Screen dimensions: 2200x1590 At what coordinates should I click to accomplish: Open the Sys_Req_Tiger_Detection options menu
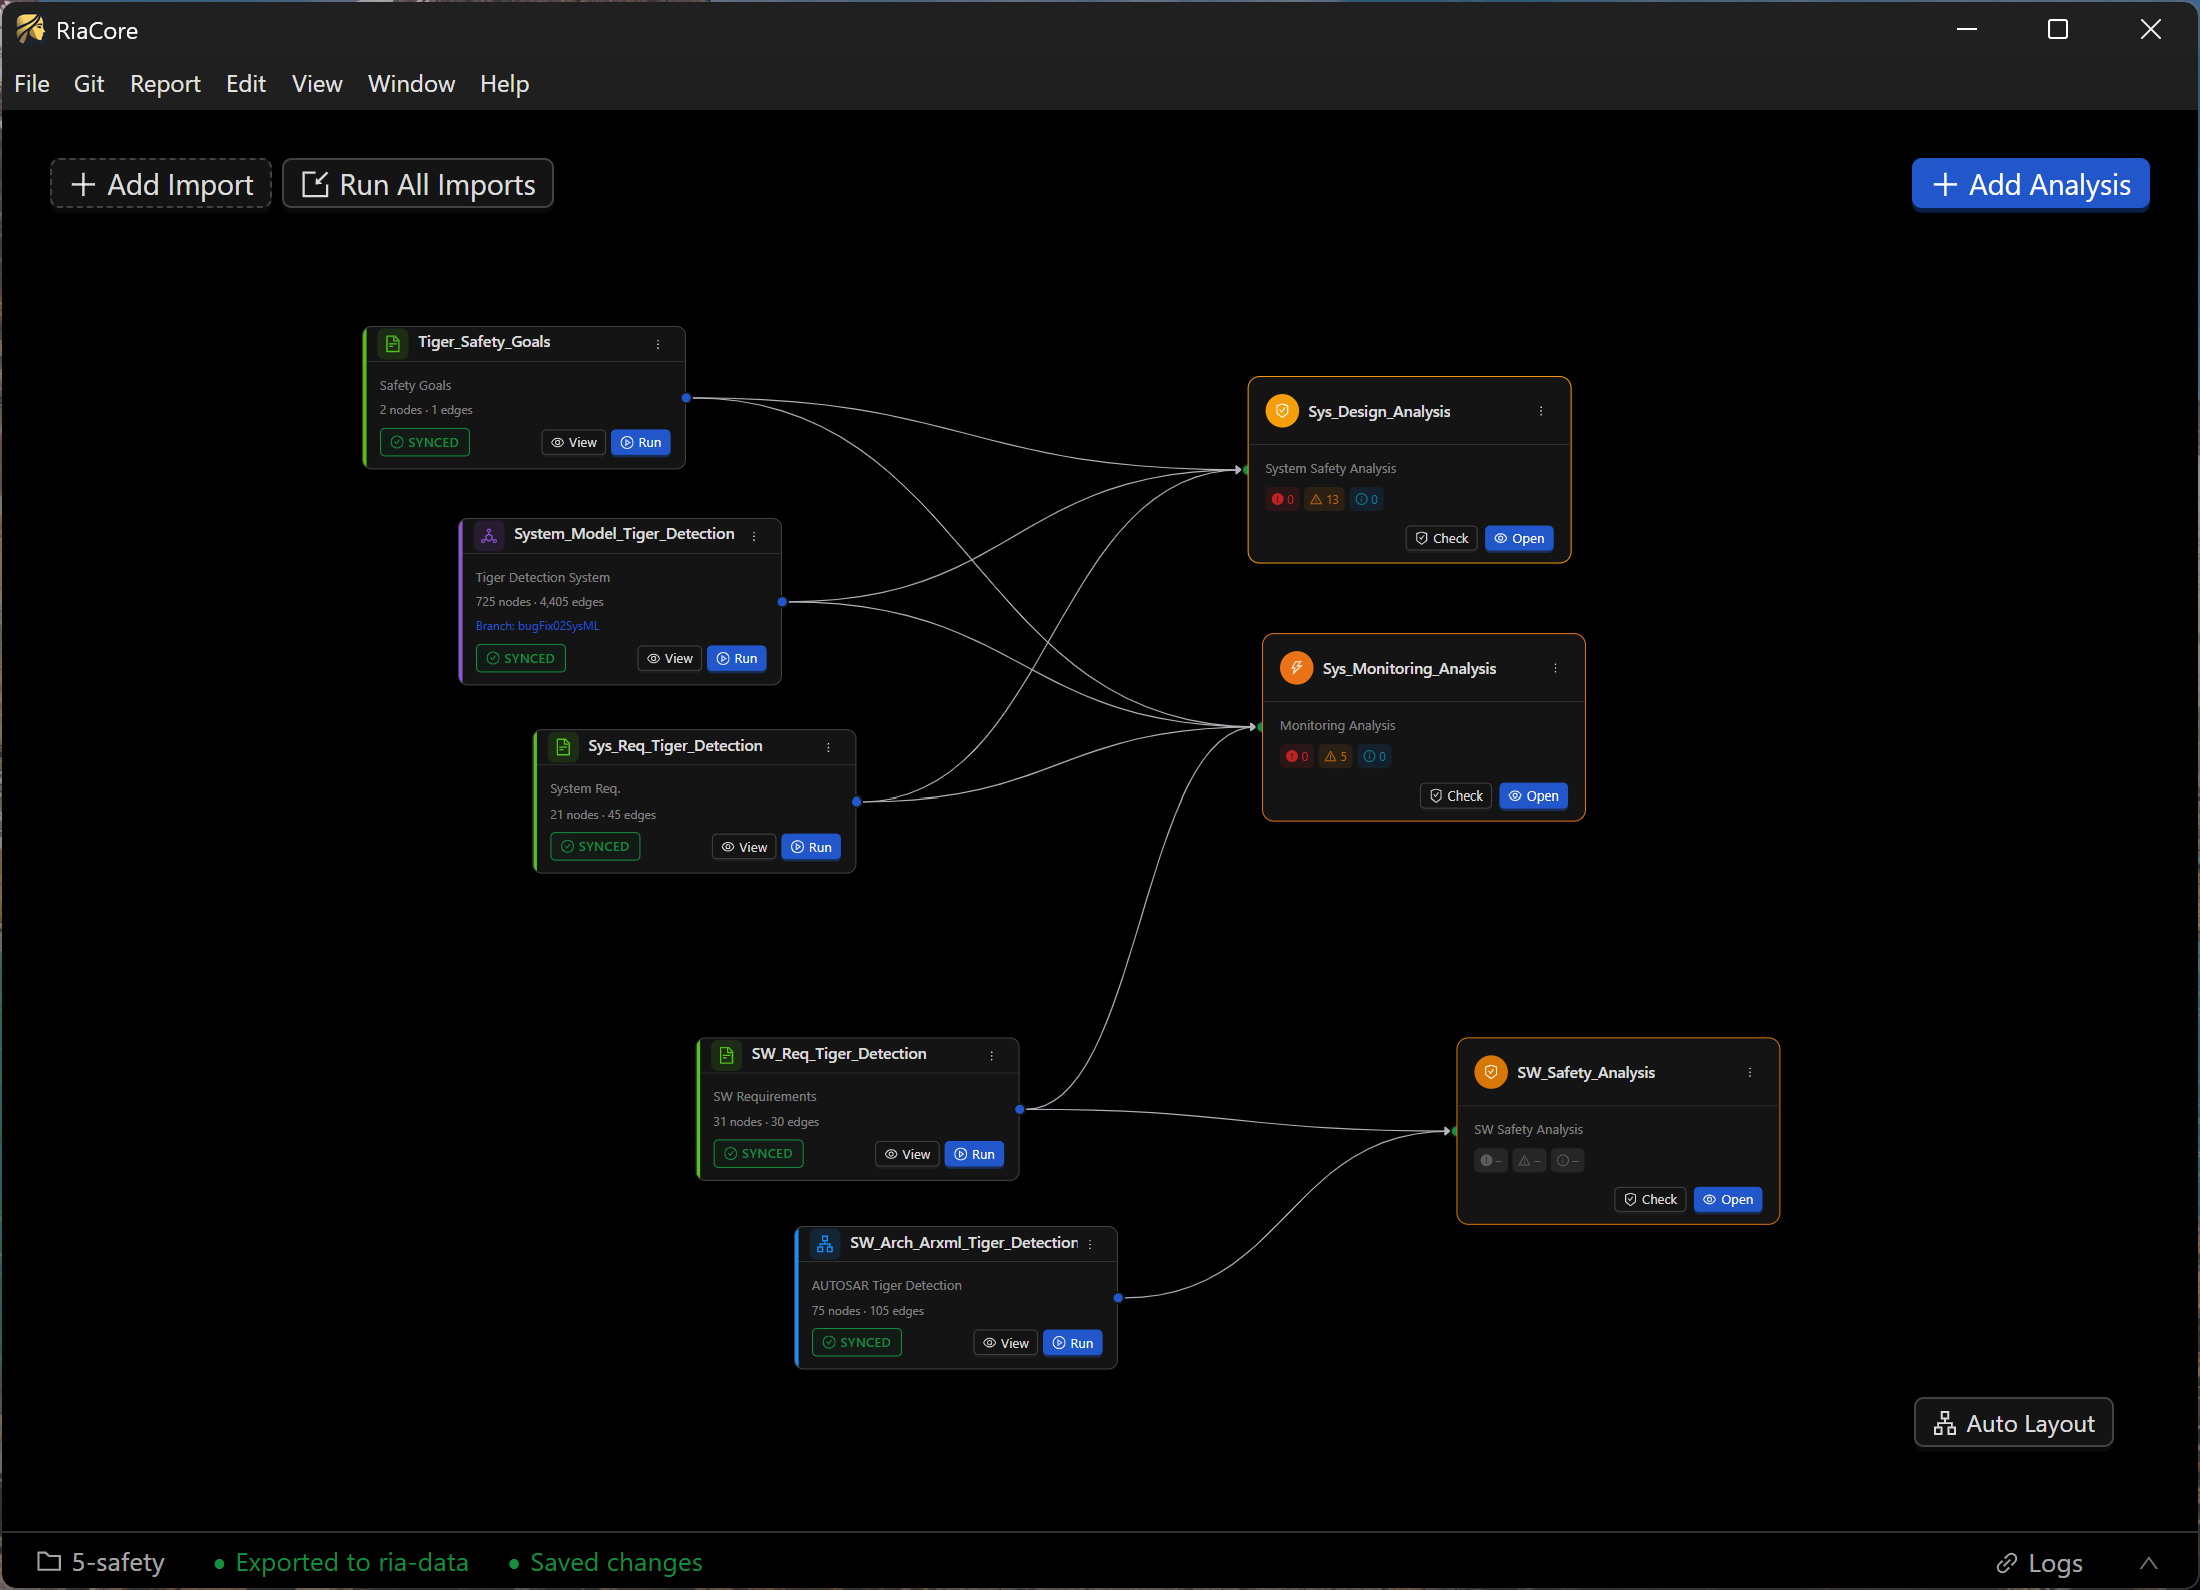click(x=828, y=747)
